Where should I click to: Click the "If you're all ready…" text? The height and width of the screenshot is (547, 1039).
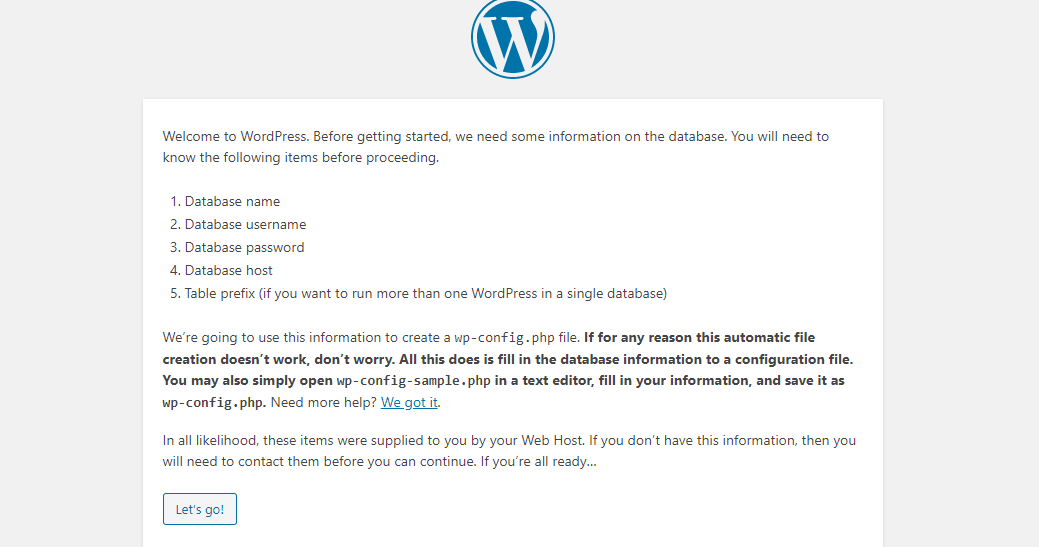[x=539, y=462]
